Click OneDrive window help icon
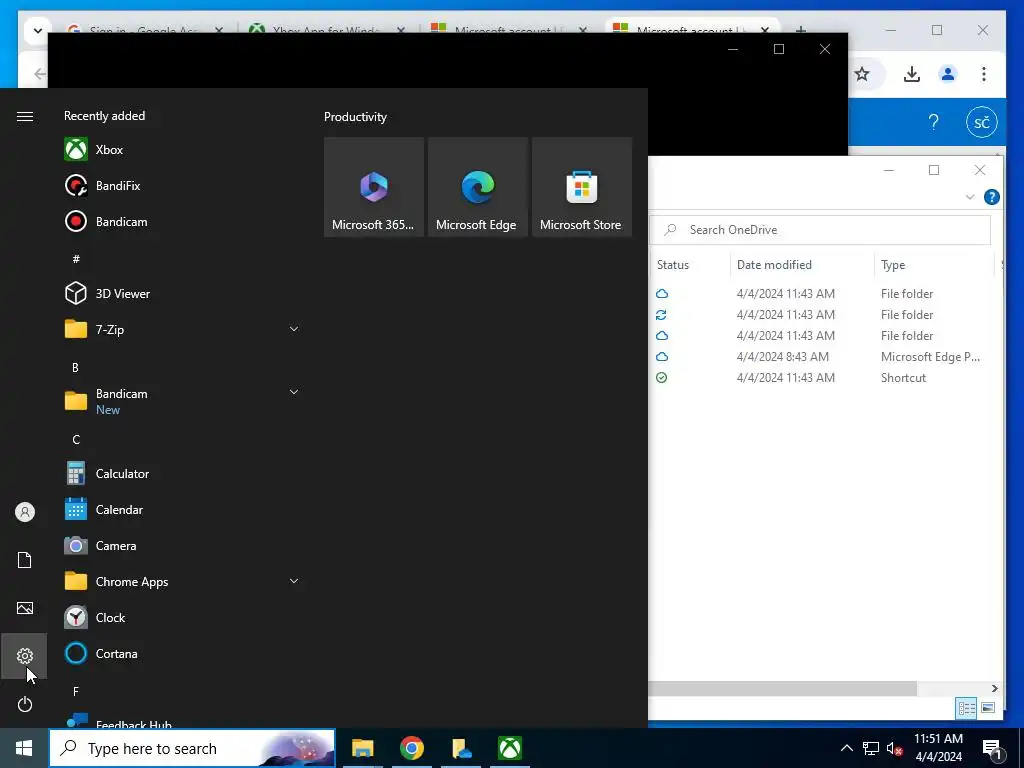 [x=991, y=197]
